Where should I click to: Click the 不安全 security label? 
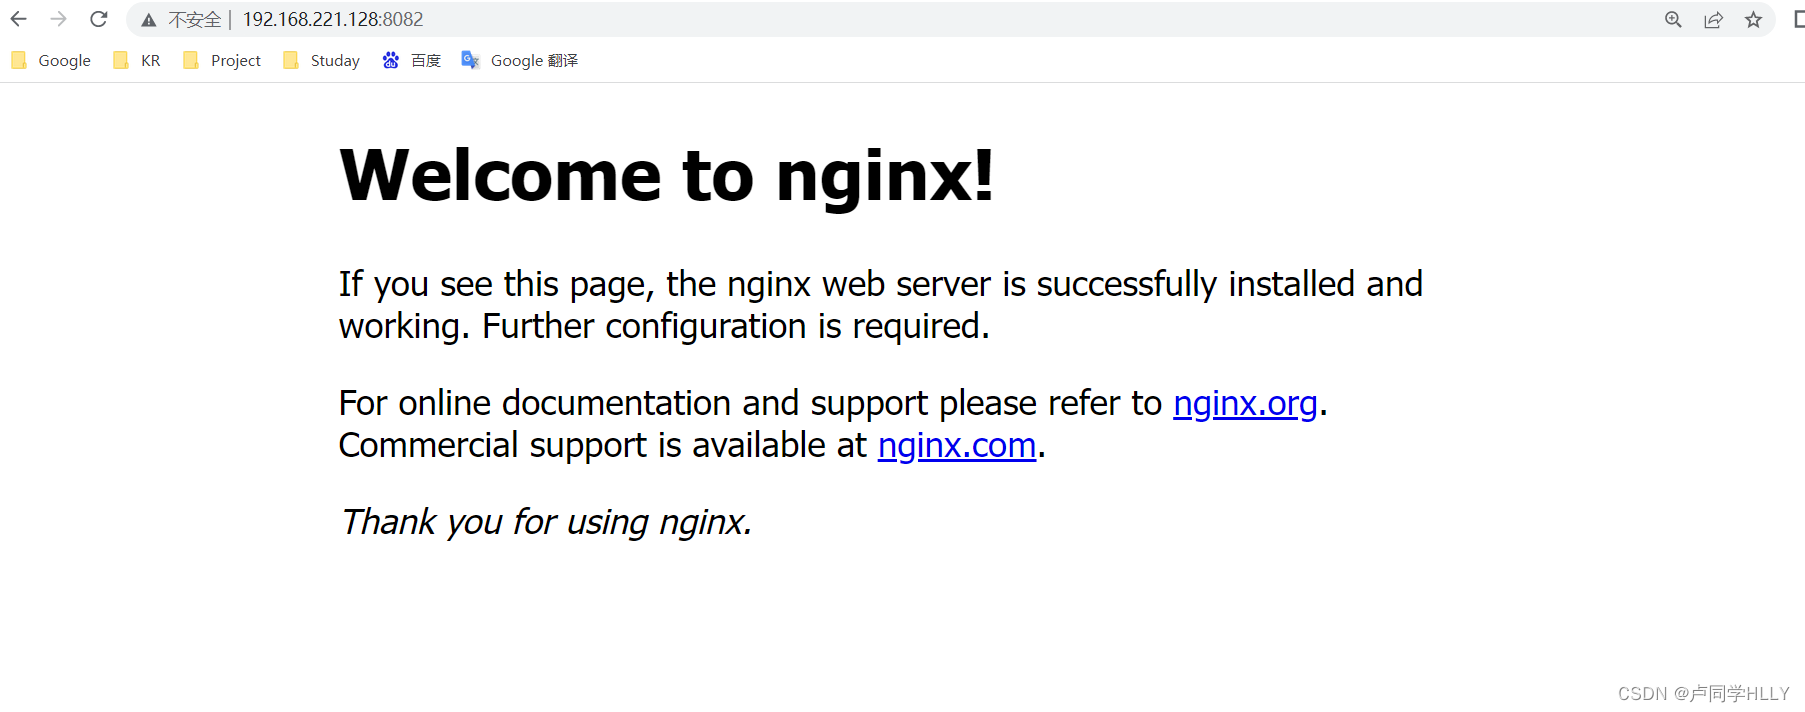coord(194,20)
